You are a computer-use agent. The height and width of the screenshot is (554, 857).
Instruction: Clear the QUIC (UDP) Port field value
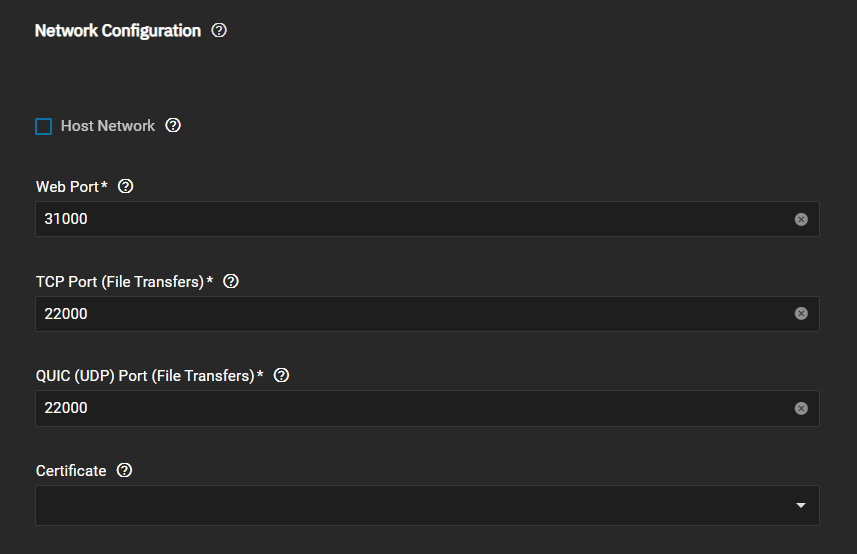(x=801, y=409)
